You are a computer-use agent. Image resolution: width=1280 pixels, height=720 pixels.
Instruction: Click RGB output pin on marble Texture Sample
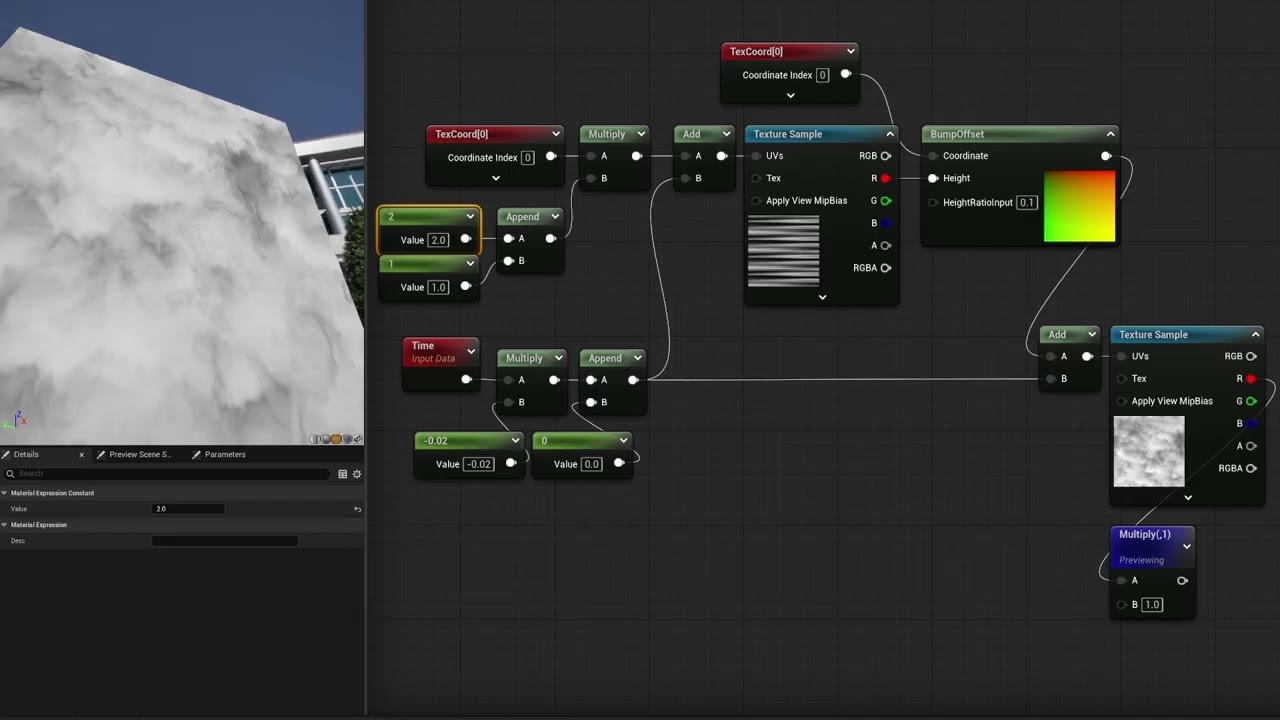(1250, 356)
